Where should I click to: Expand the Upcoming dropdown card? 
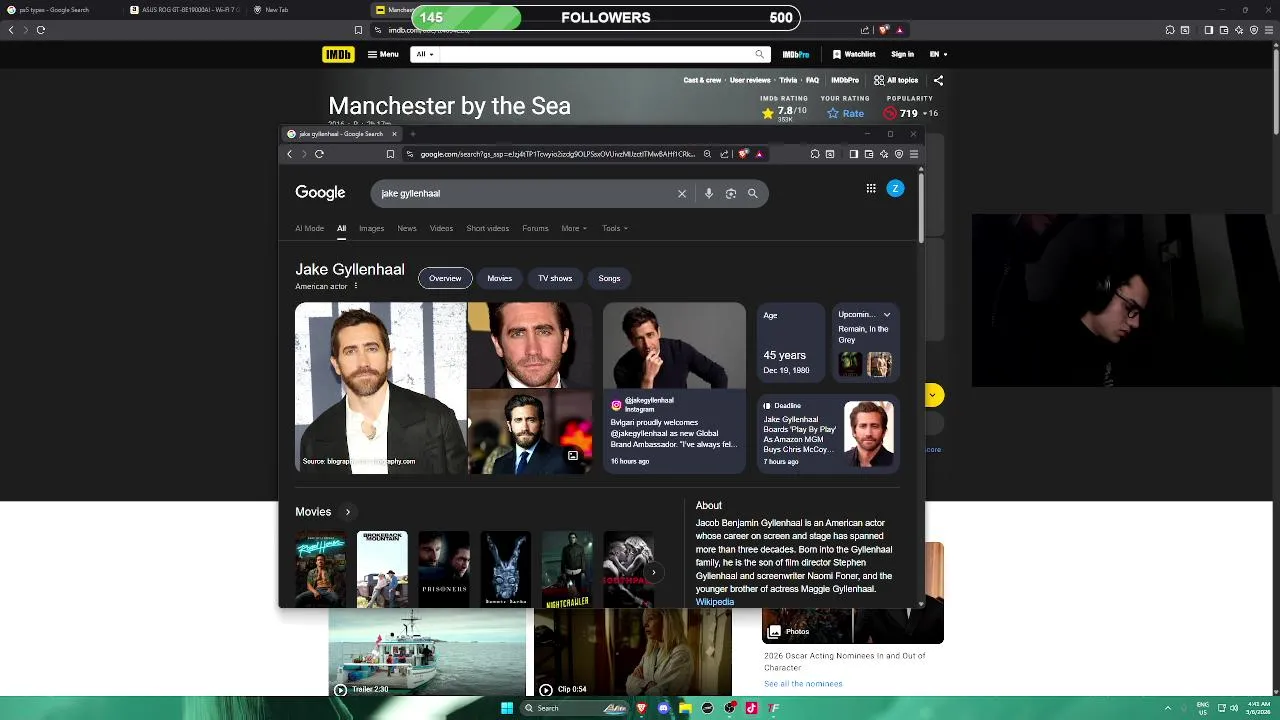(886, 315)
